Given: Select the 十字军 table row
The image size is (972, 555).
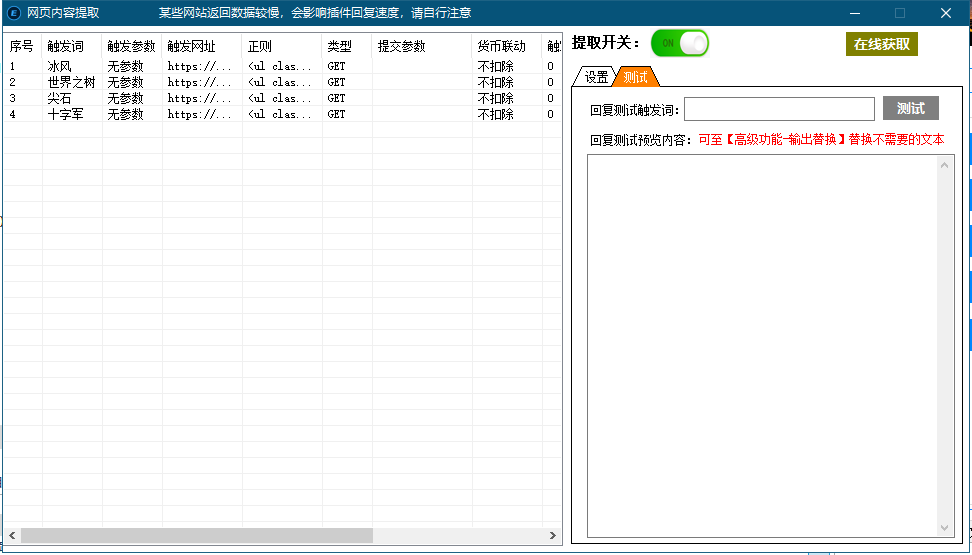Looking at the screenshot, I should click(x=66, y=114).
